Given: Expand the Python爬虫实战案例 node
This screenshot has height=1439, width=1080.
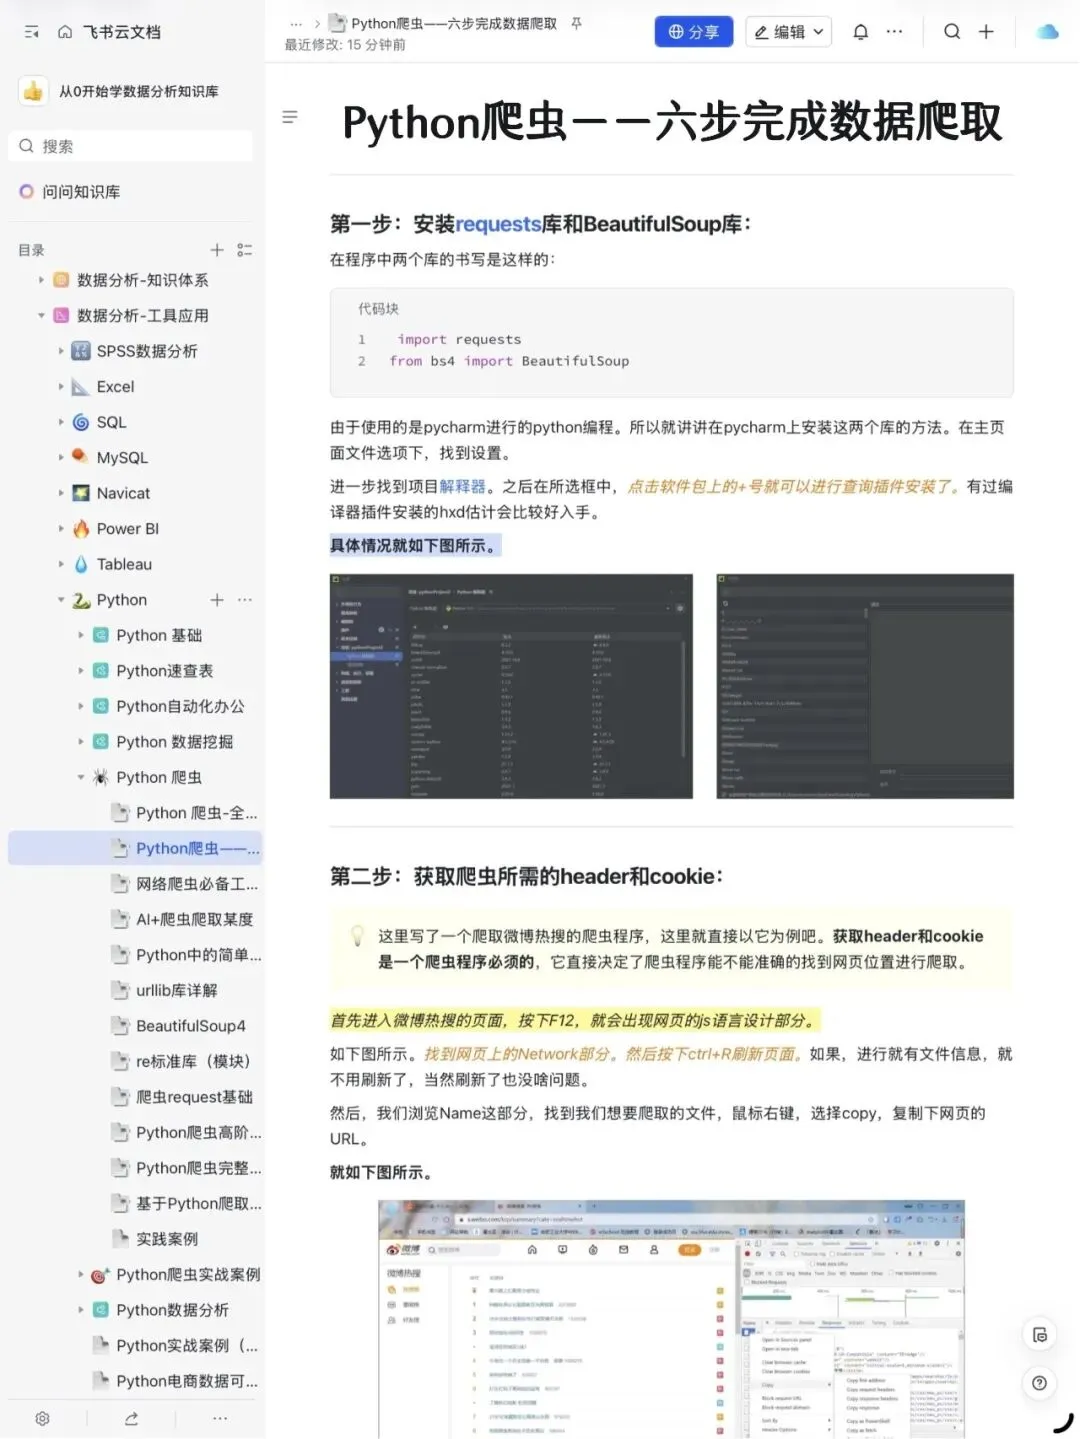Looking at the screenshot, I should click(81, 1274).
